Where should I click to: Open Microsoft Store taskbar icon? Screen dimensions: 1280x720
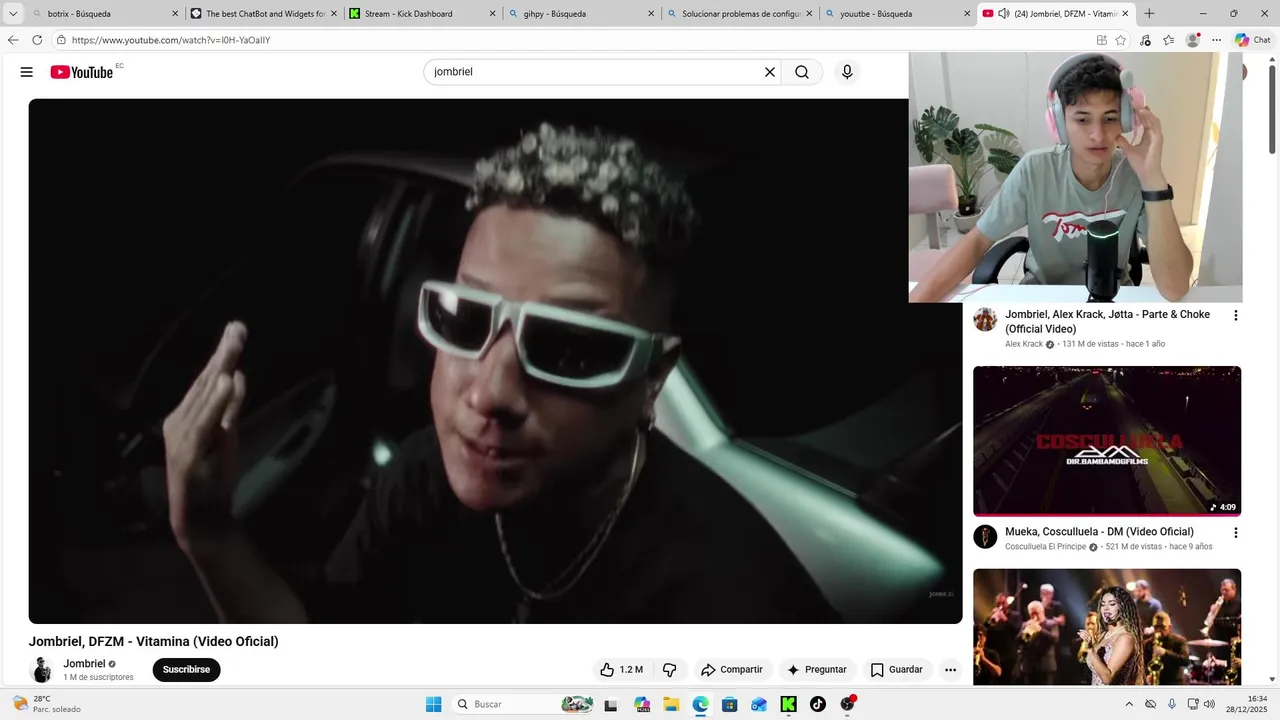729,704
